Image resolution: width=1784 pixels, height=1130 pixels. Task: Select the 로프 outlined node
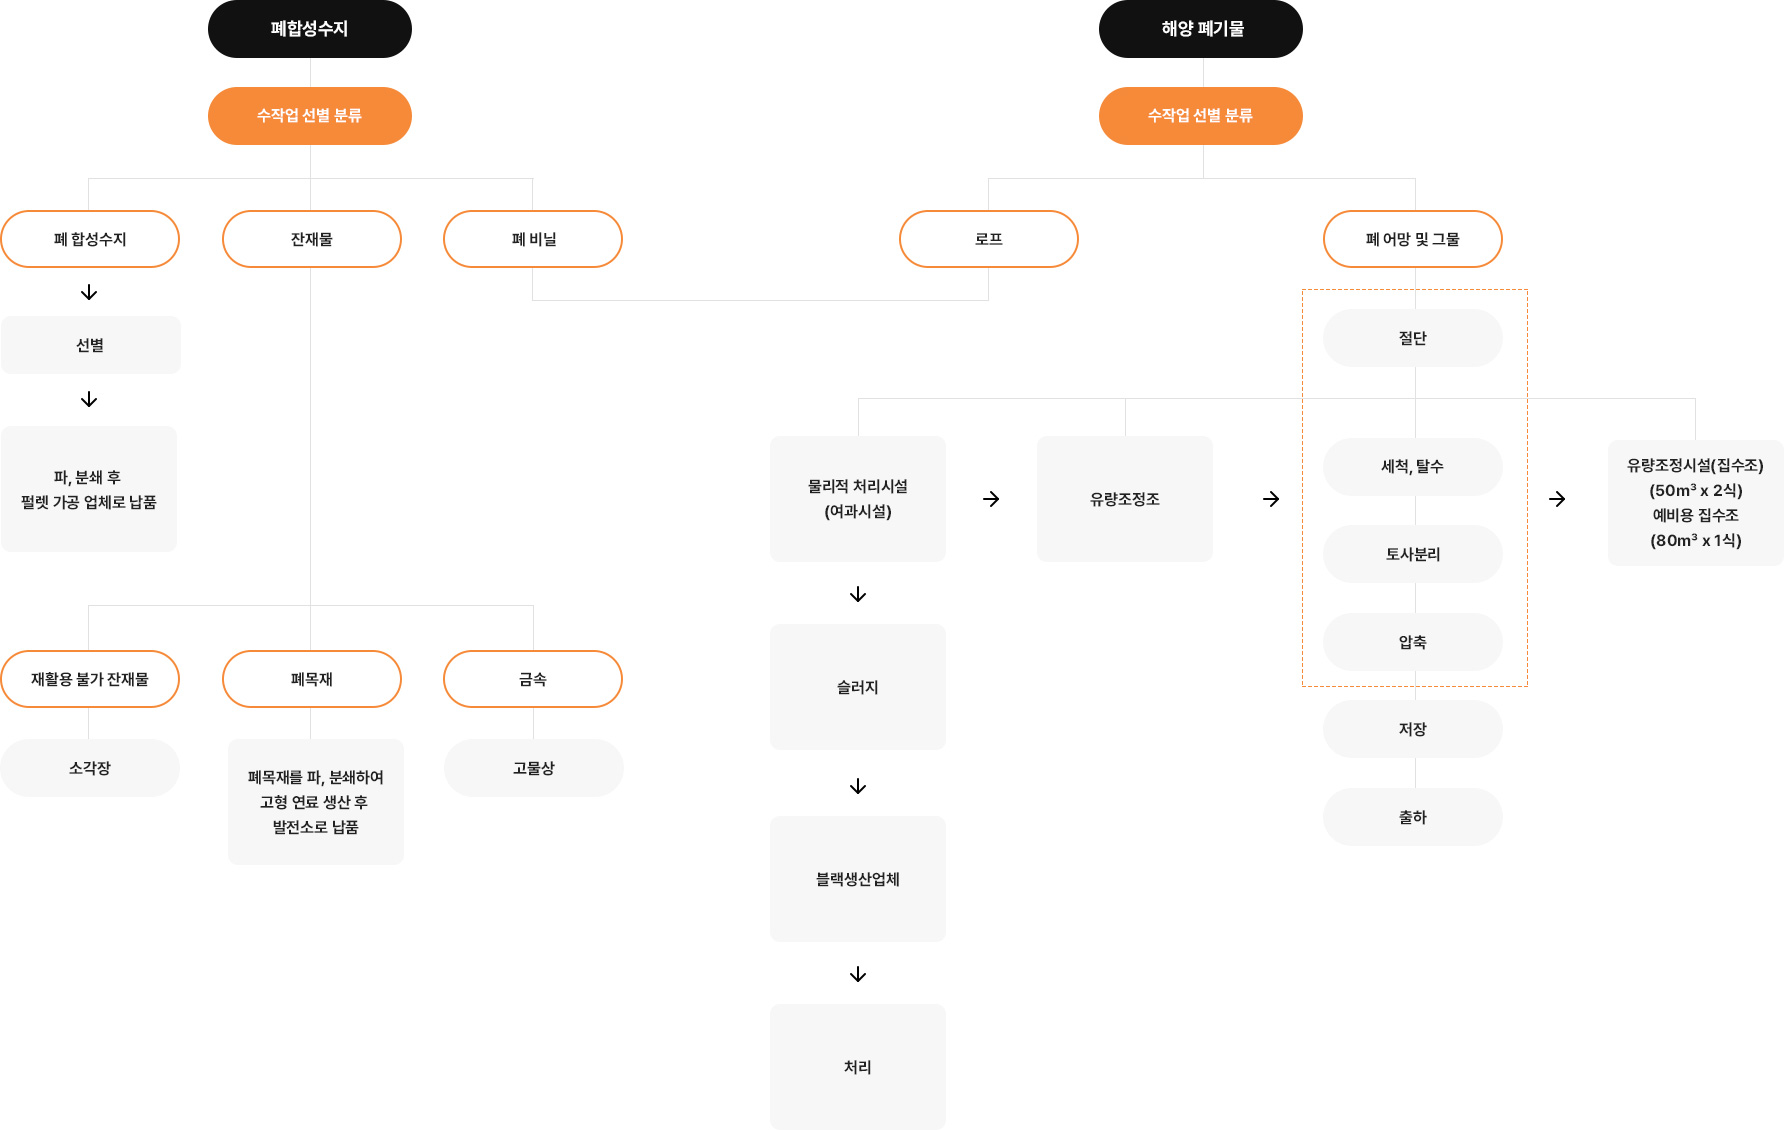[x=989, y=239]
